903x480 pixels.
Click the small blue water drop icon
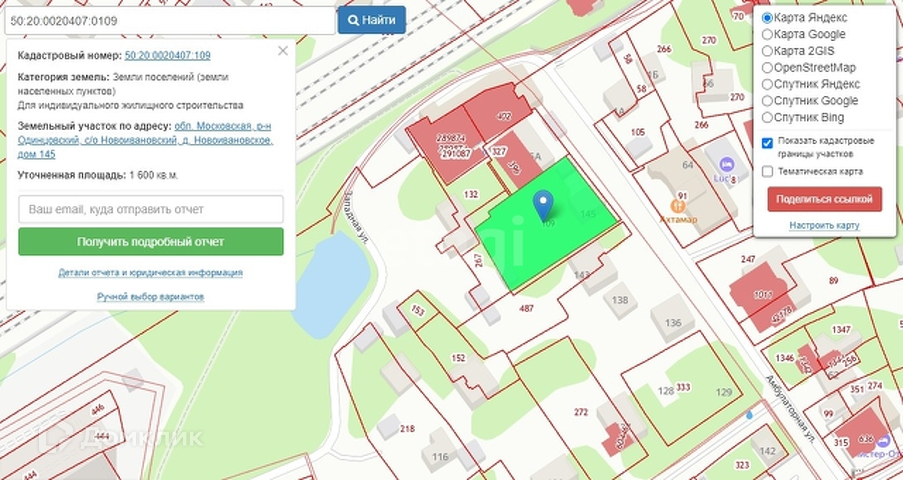(749, 414)
